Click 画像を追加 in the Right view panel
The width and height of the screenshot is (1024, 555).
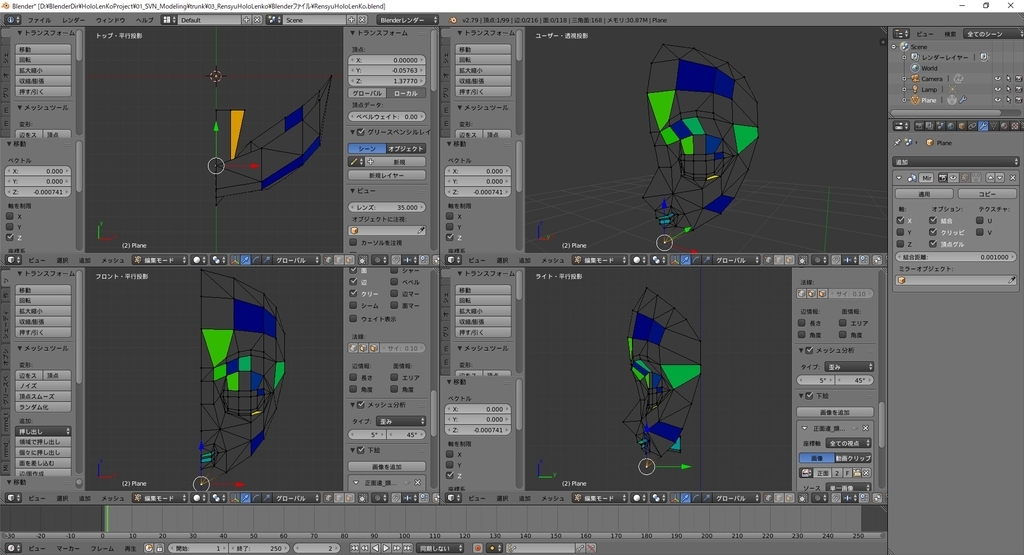pos(835,412)
